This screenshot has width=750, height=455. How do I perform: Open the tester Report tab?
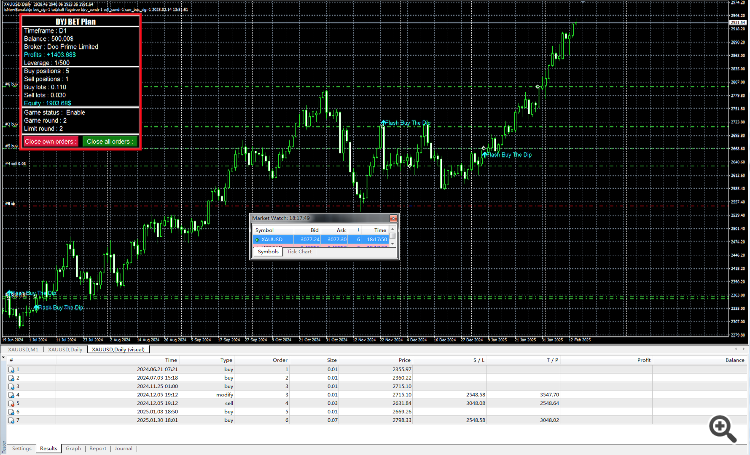(x=98, y=448)
